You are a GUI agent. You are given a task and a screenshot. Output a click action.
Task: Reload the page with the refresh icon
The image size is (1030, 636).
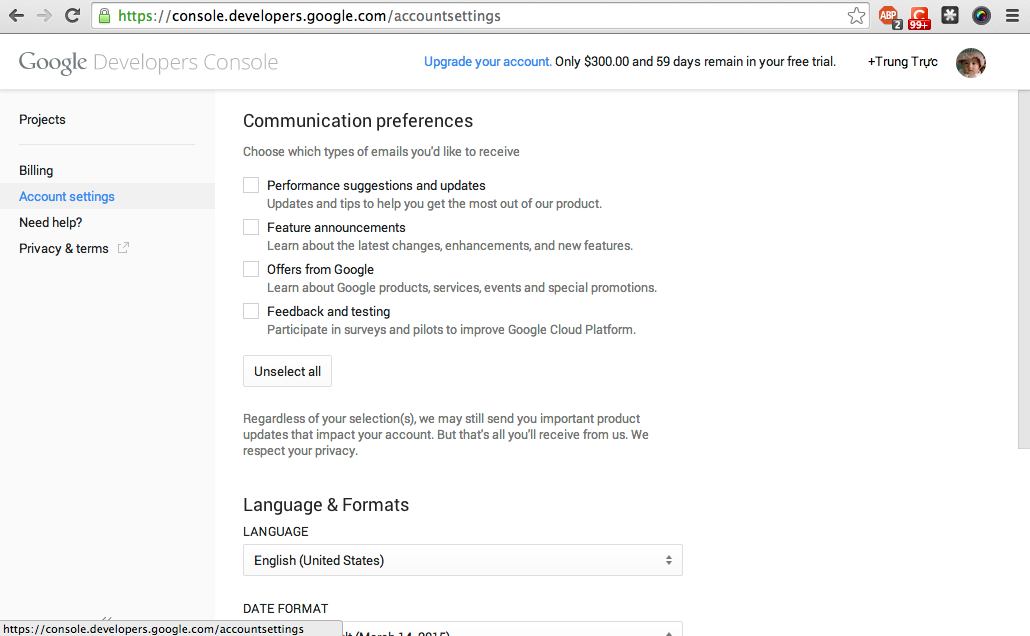pos(72,16)
